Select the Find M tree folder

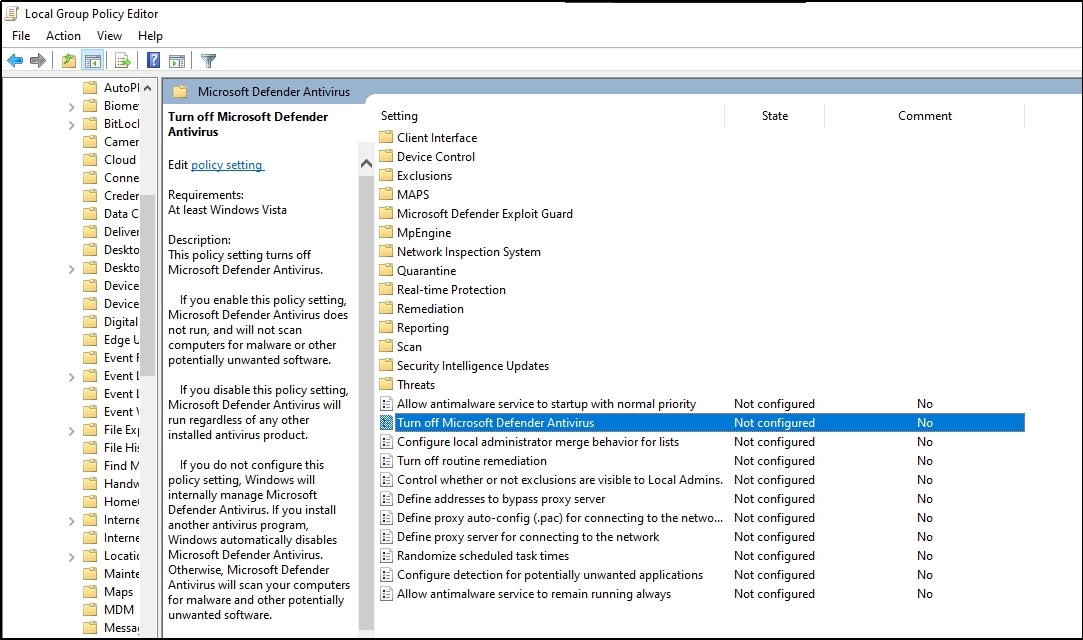[111, 465]
